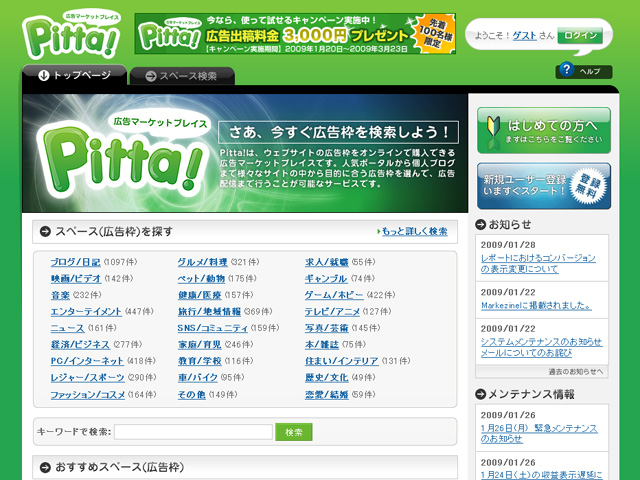
Task: Click the 登録無料 starburst badge
Action: point(588,187)
